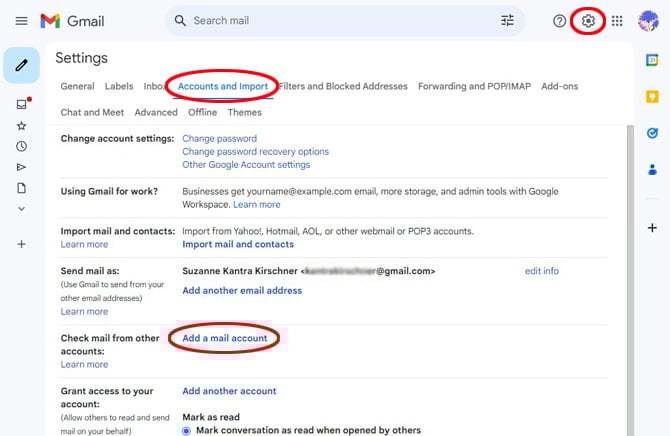Compose a new email with pencil button
Screen dimensions: 670x436
point(22,65)
